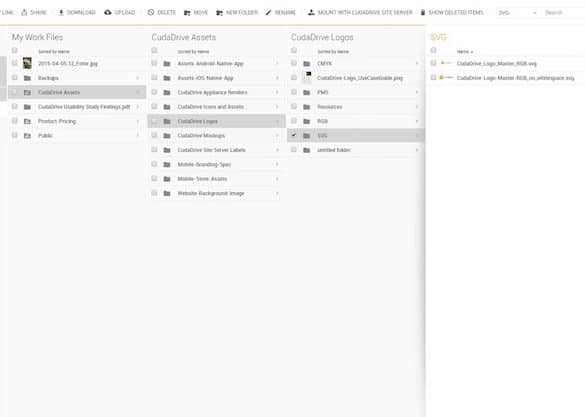585x417 pixels.
Task: Check the Assets-iOS-Native-App checkbox
Action: pyautogui.click(x=154, y=78)
